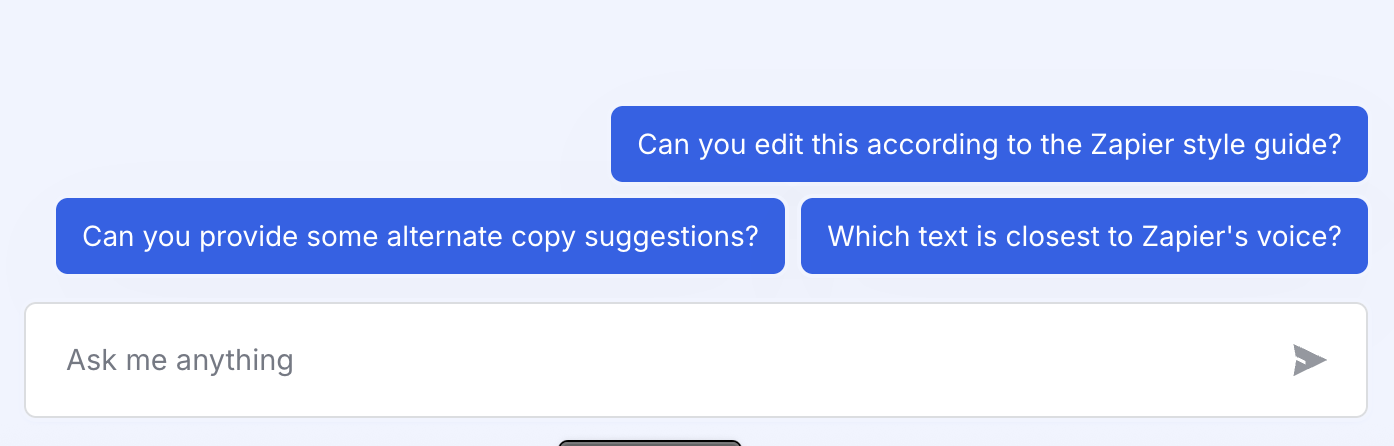This screenshot has width=1394, height=446.
Task: Send the typed message with the arrow icon
Action: click(x=1309, y=360)
